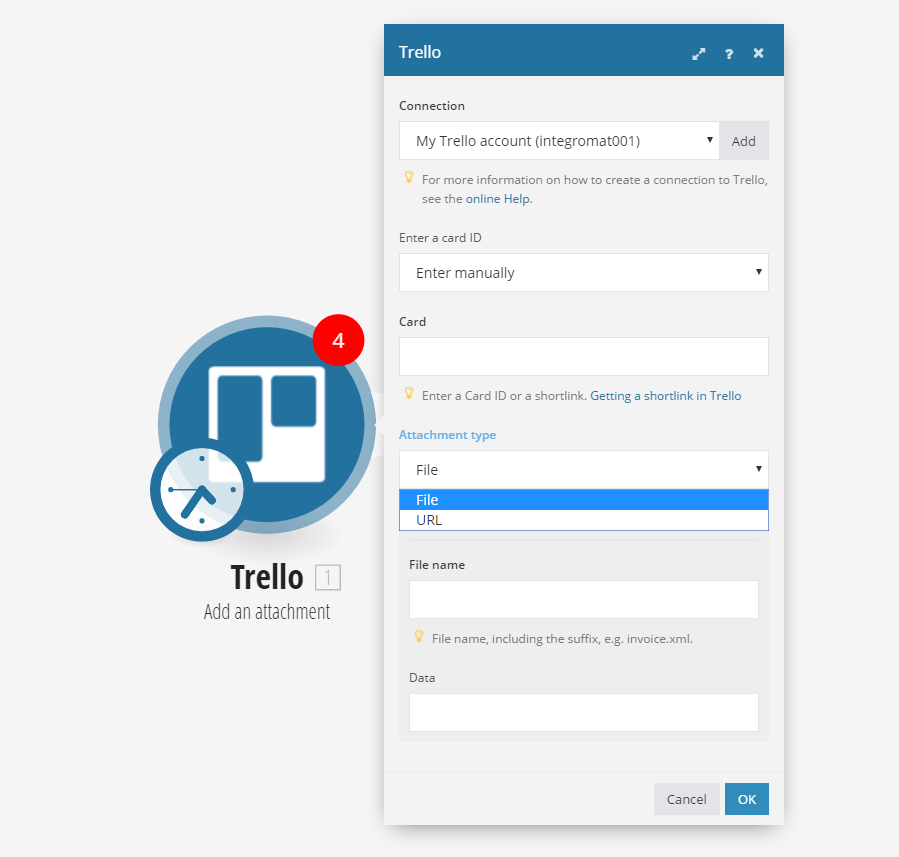
Task: Cancel the Trello module settings
Action: tap(686, 799)
